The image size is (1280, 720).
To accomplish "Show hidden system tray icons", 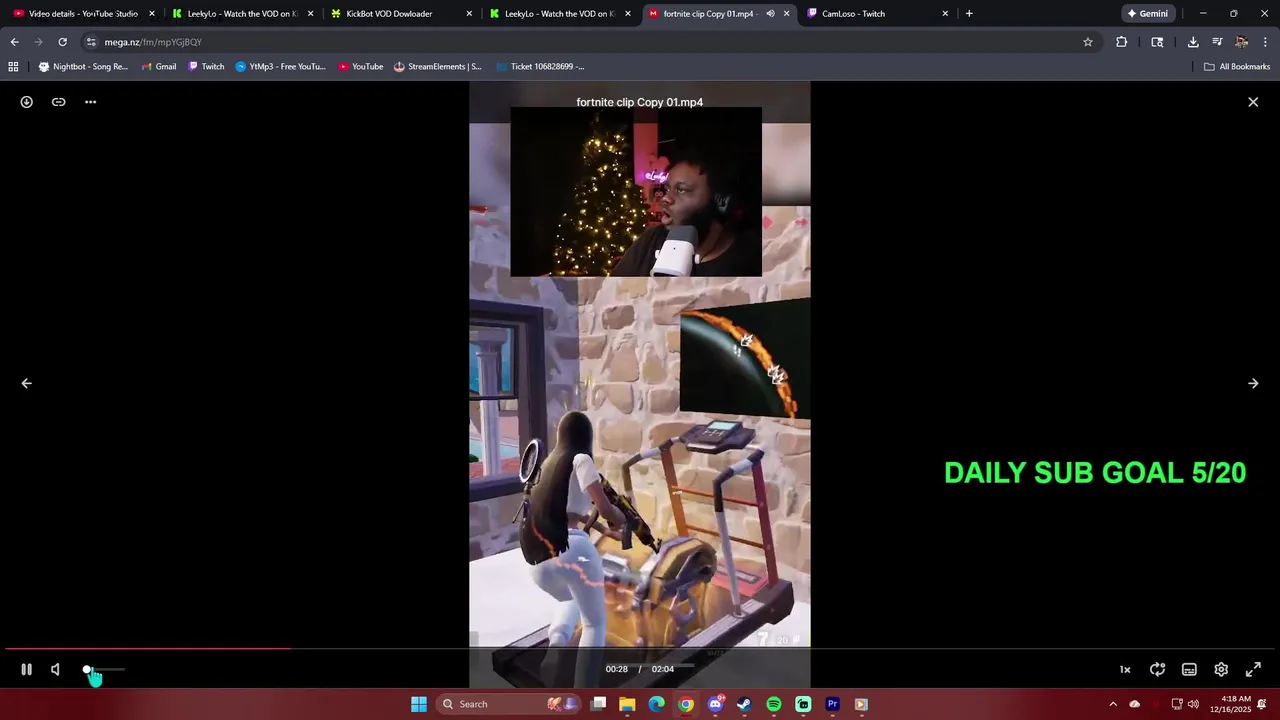I will tap(1113, 704).
